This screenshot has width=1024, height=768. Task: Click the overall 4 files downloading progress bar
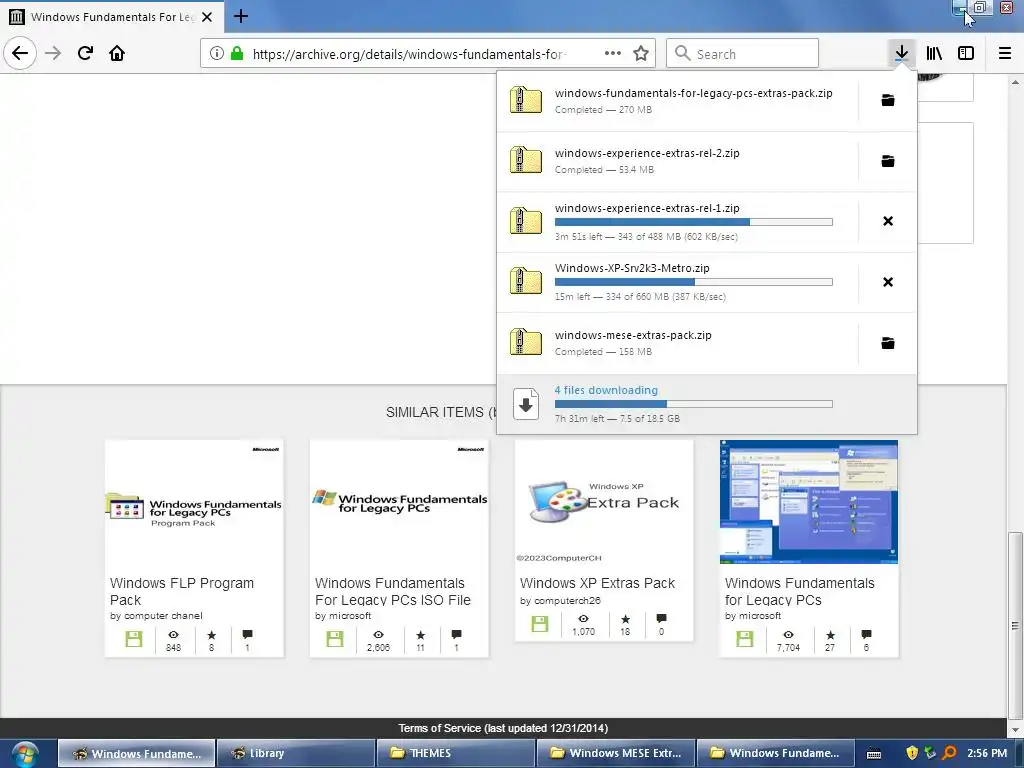pos(694,404)
